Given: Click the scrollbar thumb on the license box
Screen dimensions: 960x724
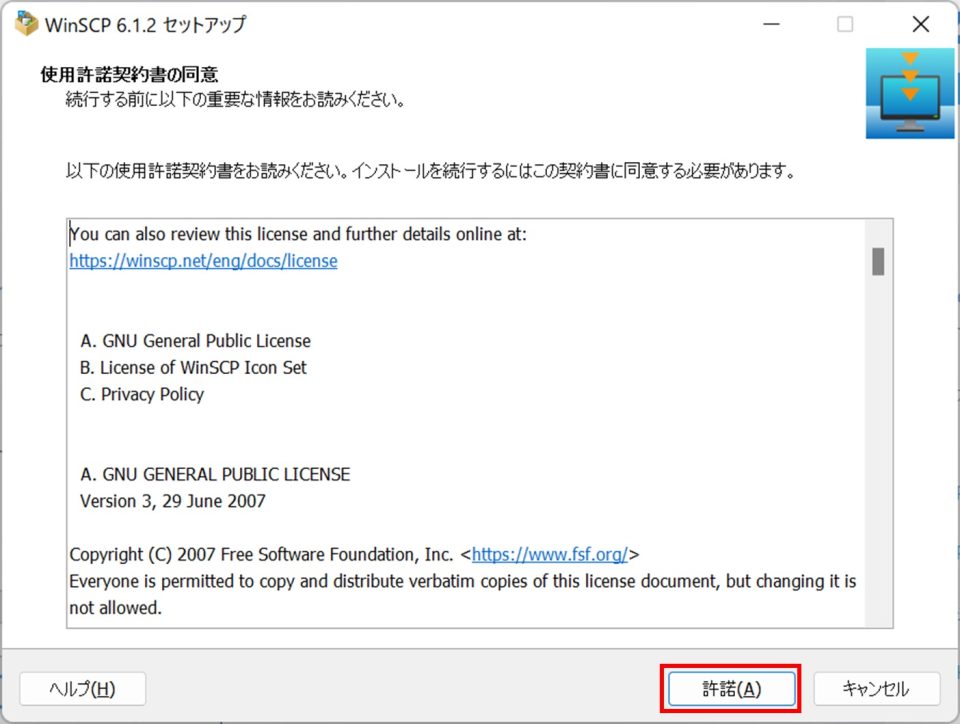Looking at the screenshot, I should (877, 262).
